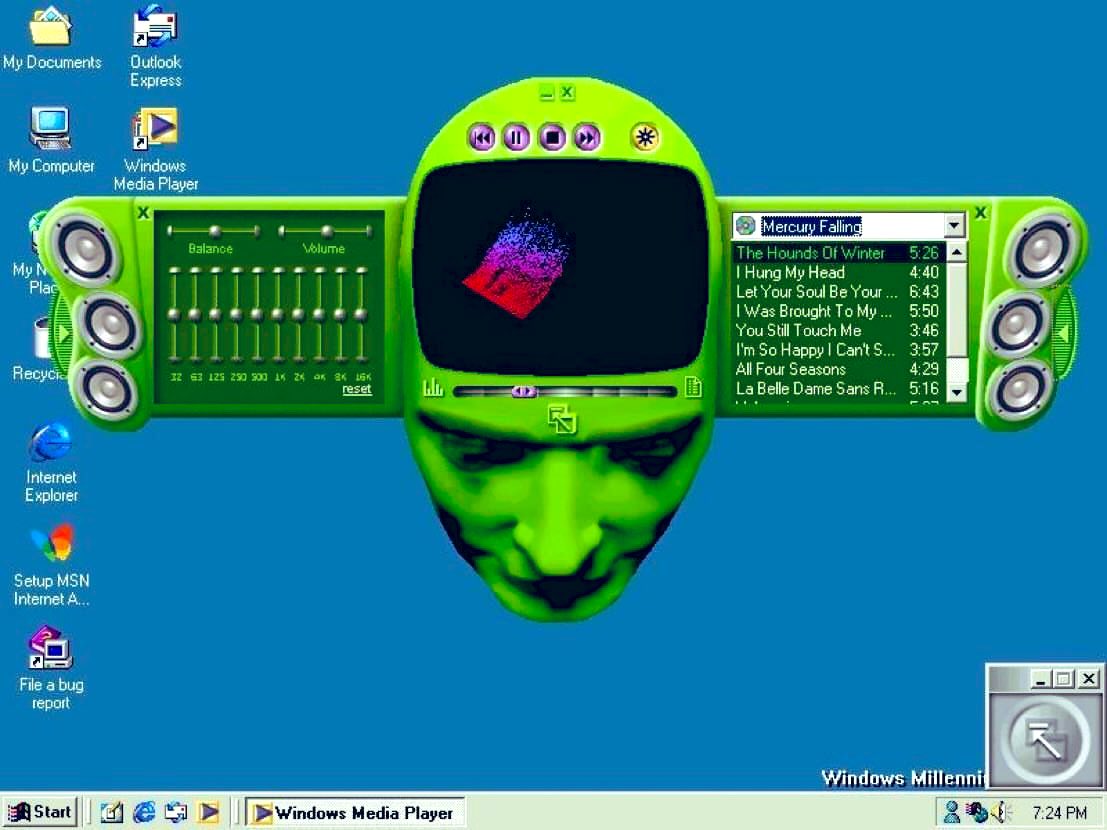
Task: Click the return to full mode icon
Action: pyautogui.click(x=562, y=419)
